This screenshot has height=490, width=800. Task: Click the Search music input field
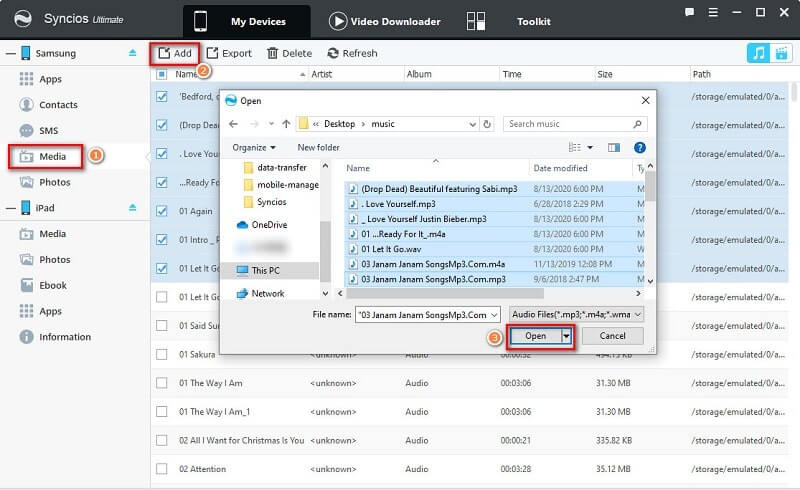(575, 124)
